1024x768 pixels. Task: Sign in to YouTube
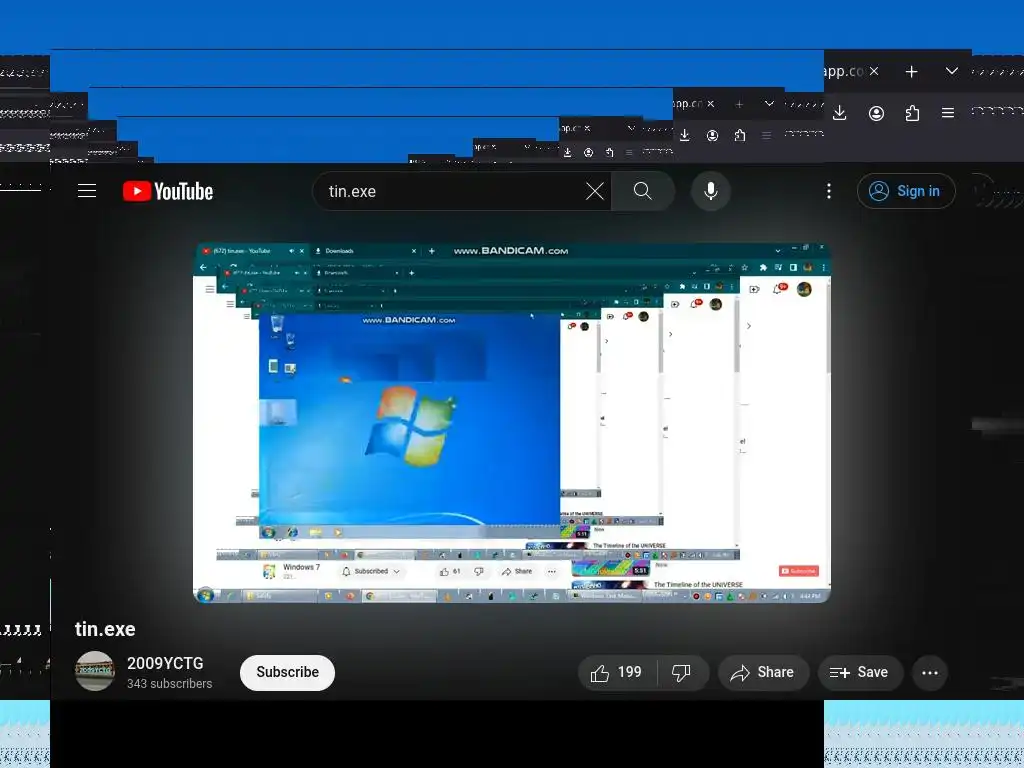tap(906, 191)
